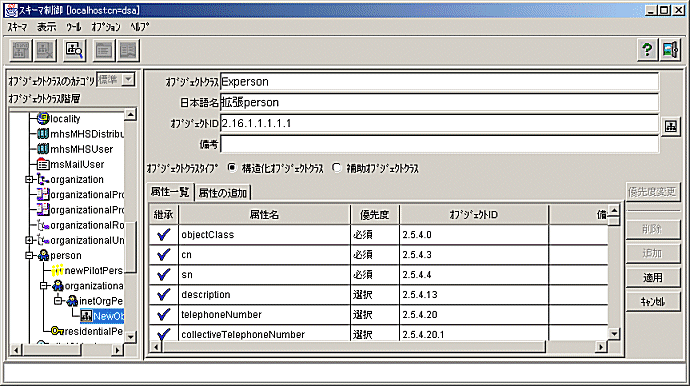Select the 構造化オブジェクトクラス radio button
Image resolution: width=690 pixels, height=386 pixels.
click(231, 168)
